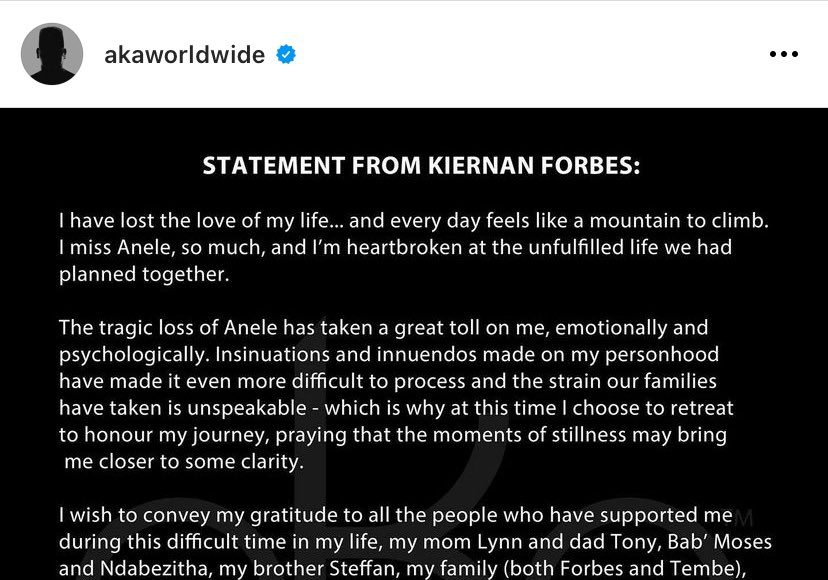Click the line starting "psychologically. Insinuations and innuendos"
The image size is (828, 580).
(389, 355)
